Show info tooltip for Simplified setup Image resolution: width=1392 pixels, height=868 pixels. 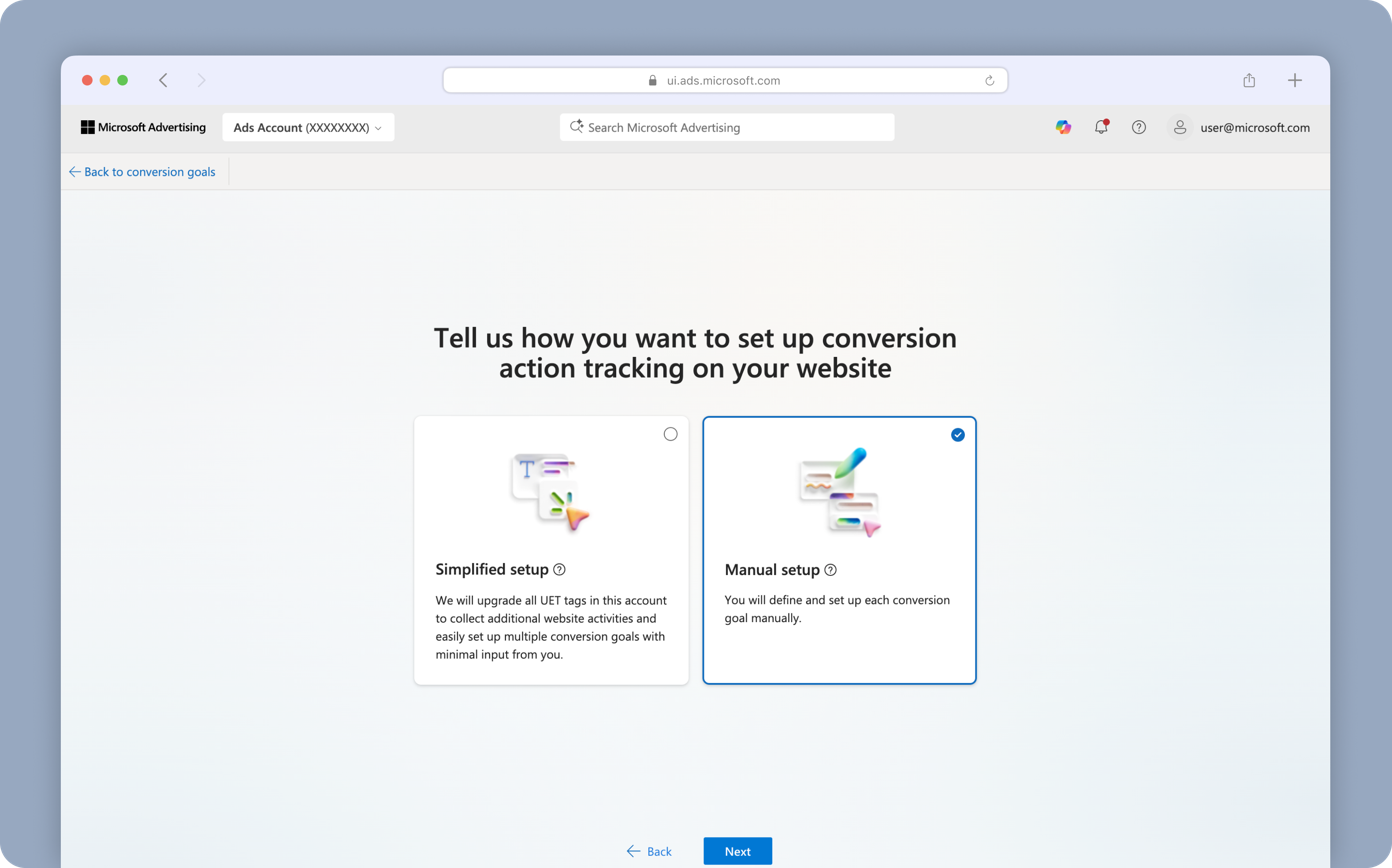tap(559, 570)
